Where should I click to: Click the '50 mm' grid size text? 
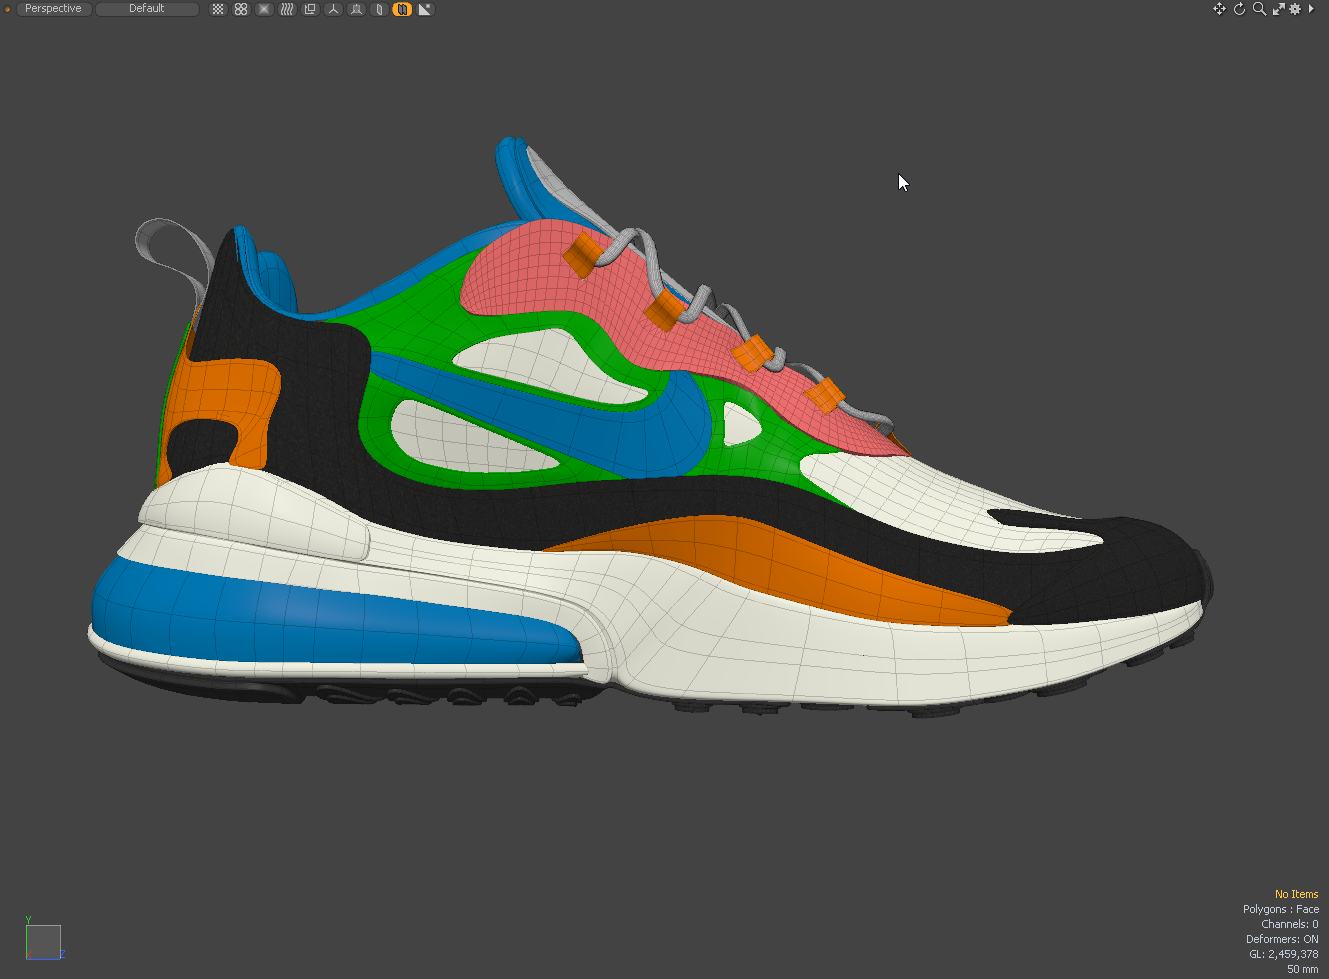pyautogui.click(x=1303, y=969)
